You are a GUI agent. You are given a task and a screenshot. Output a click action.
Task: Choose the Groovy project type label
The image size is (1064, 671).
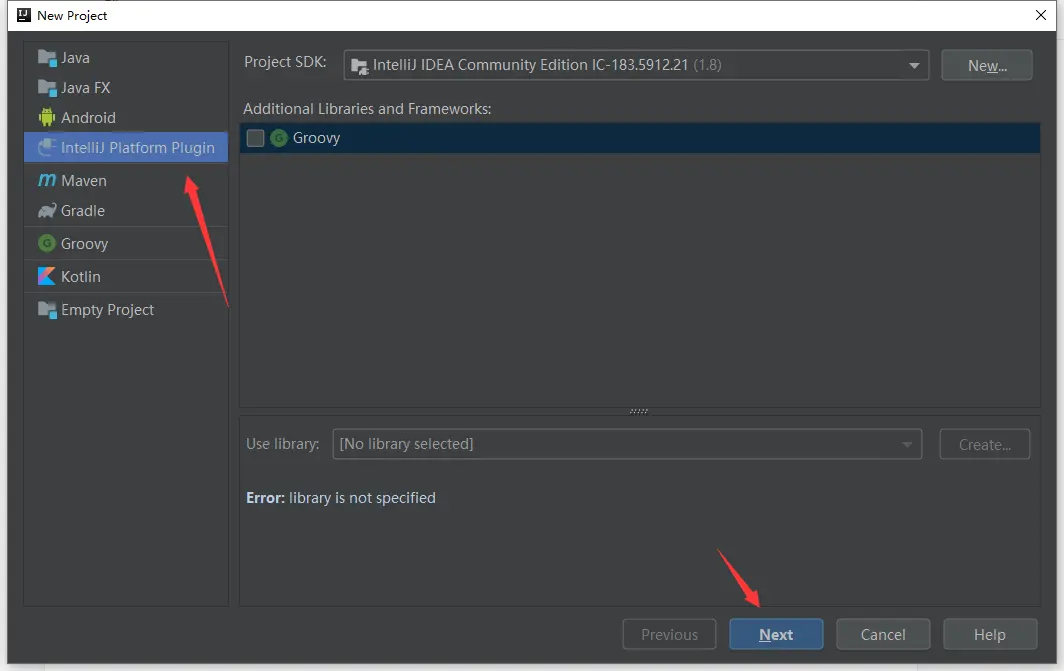pyautogui.click(x=84, y=244)
